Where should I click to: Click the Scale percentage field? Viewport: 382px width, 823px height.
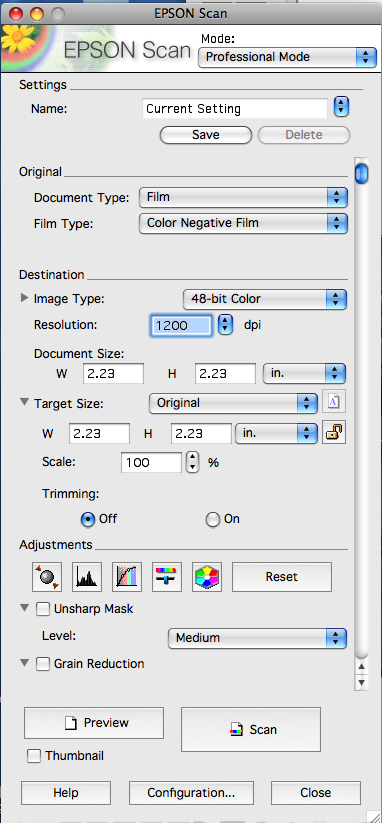coord(152,462)
